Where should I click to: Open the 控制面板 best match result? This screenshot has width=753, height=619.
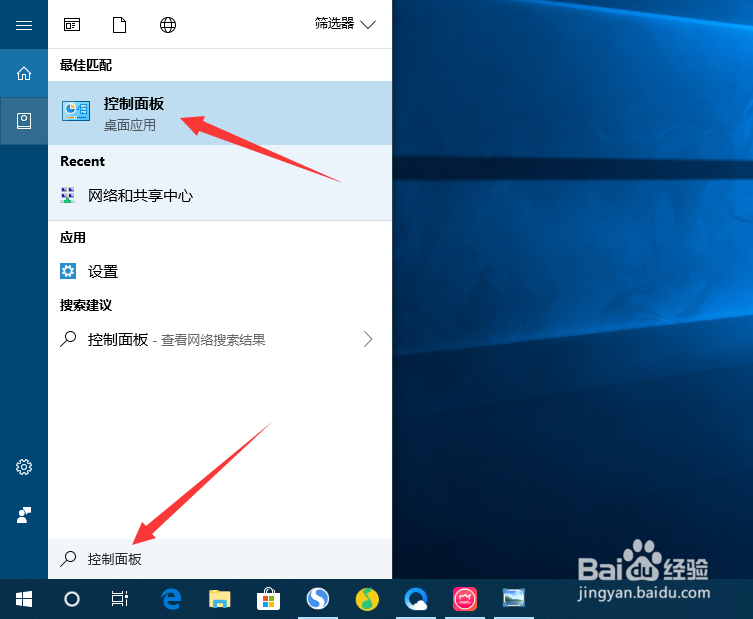220,113
